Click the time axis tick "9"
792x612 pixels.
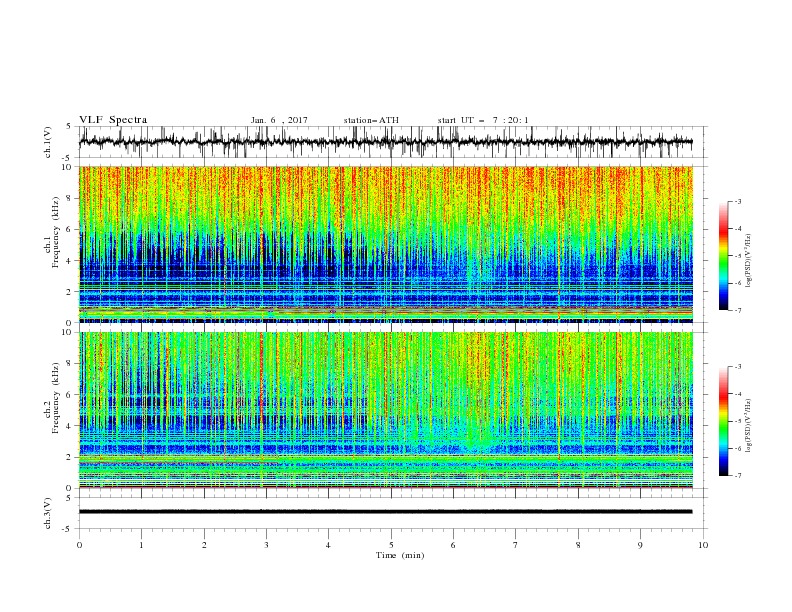pos(640,545)
